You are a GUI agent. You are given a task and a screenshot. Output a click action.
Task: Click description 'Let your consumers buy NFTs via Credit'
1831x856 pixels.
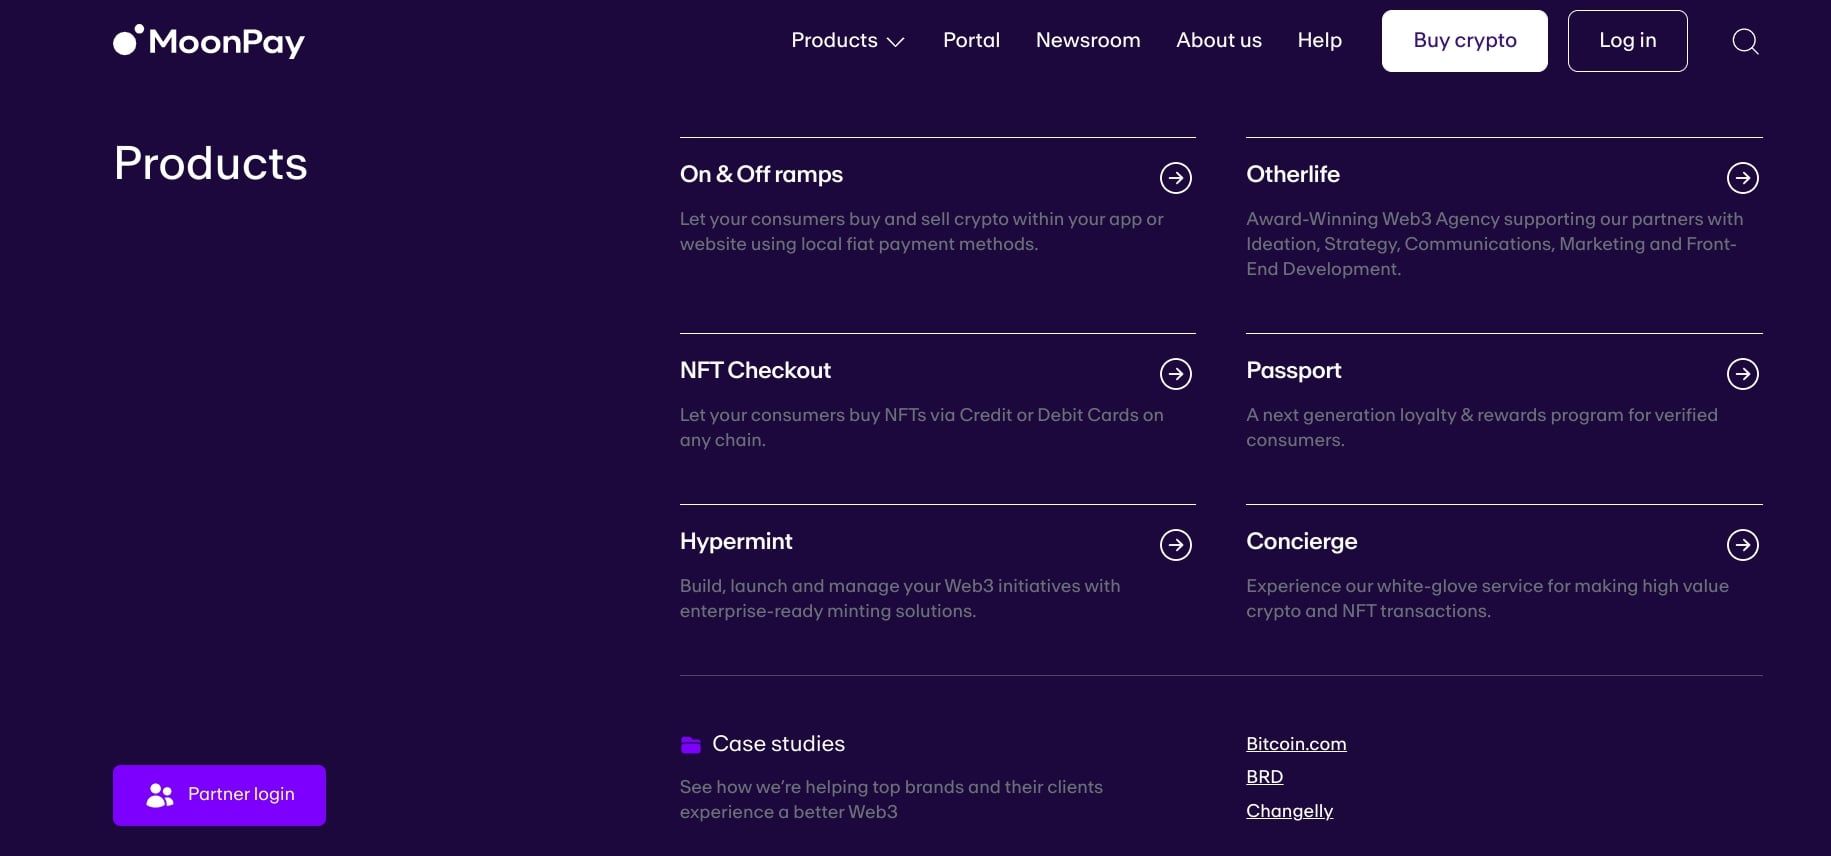(x=921, y=427)
